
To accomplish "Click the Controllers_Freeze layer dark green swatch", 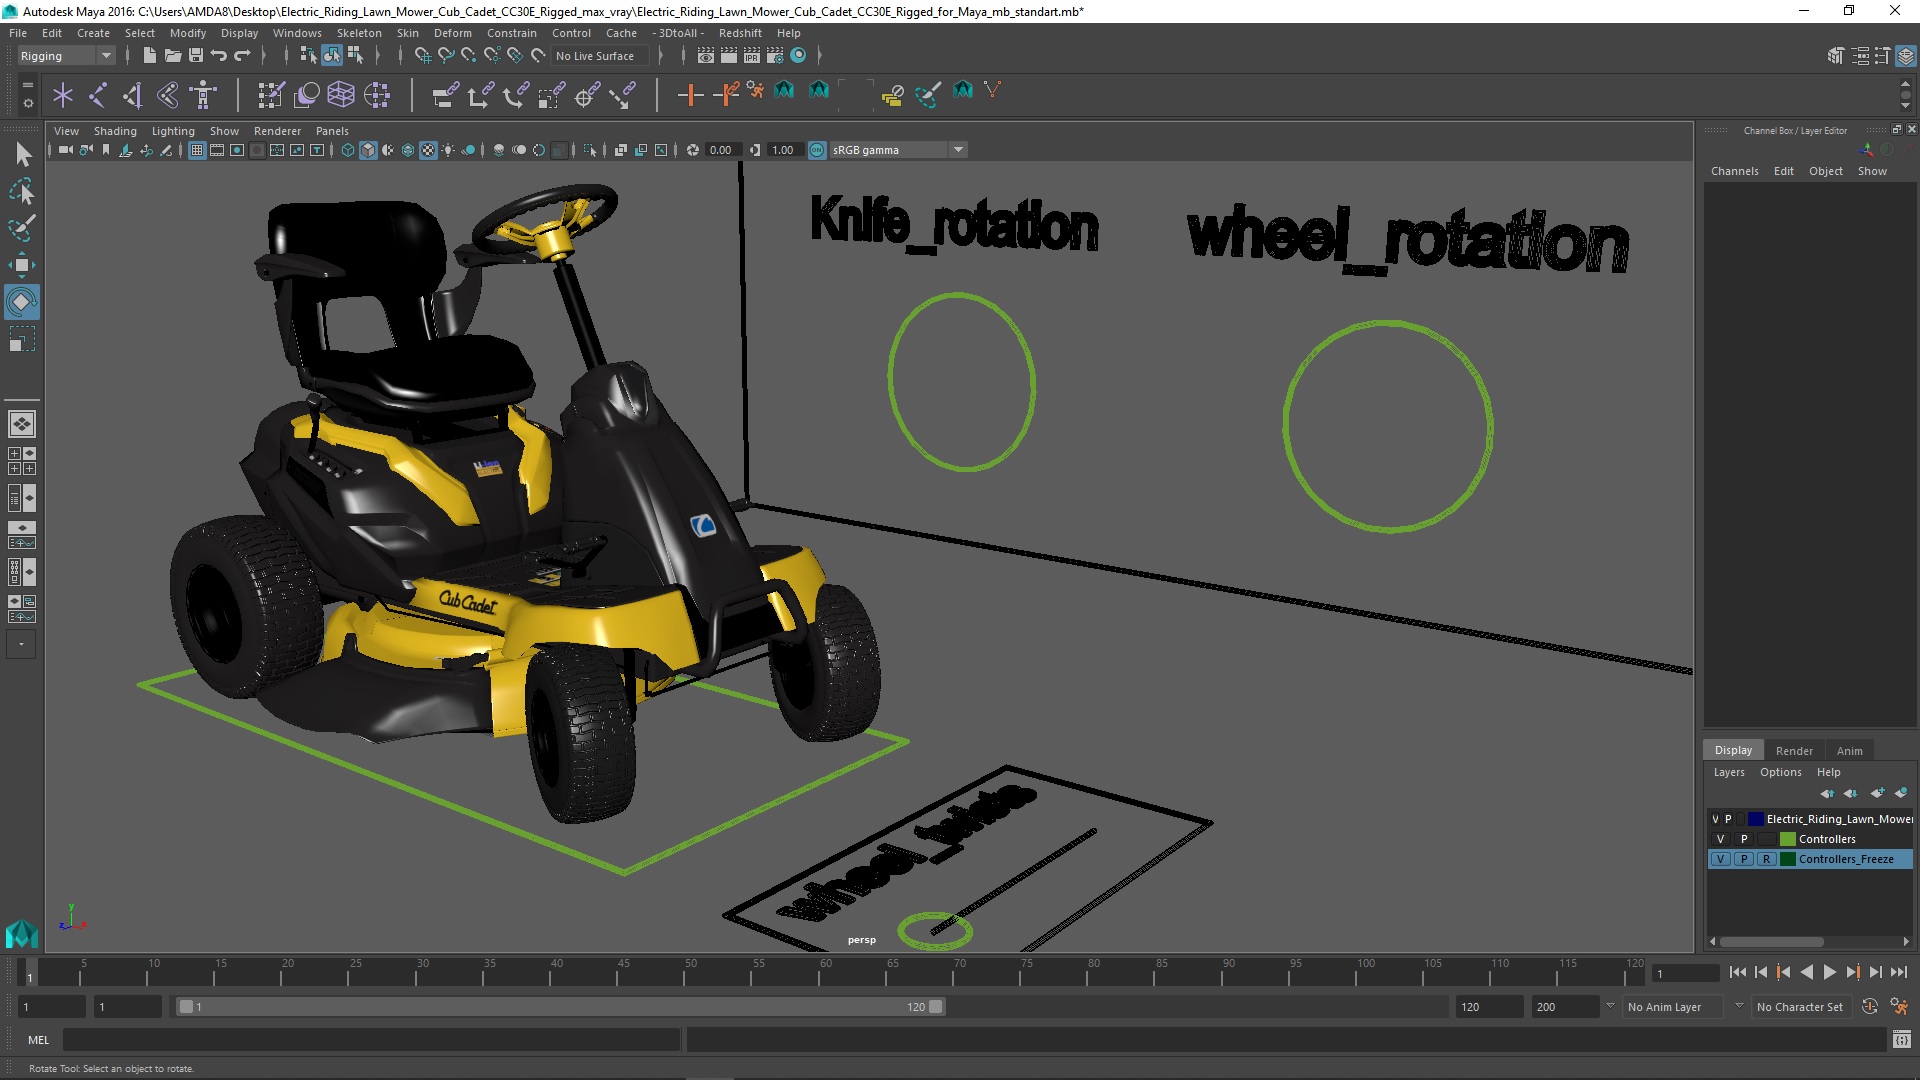I will click(1787, 859).
